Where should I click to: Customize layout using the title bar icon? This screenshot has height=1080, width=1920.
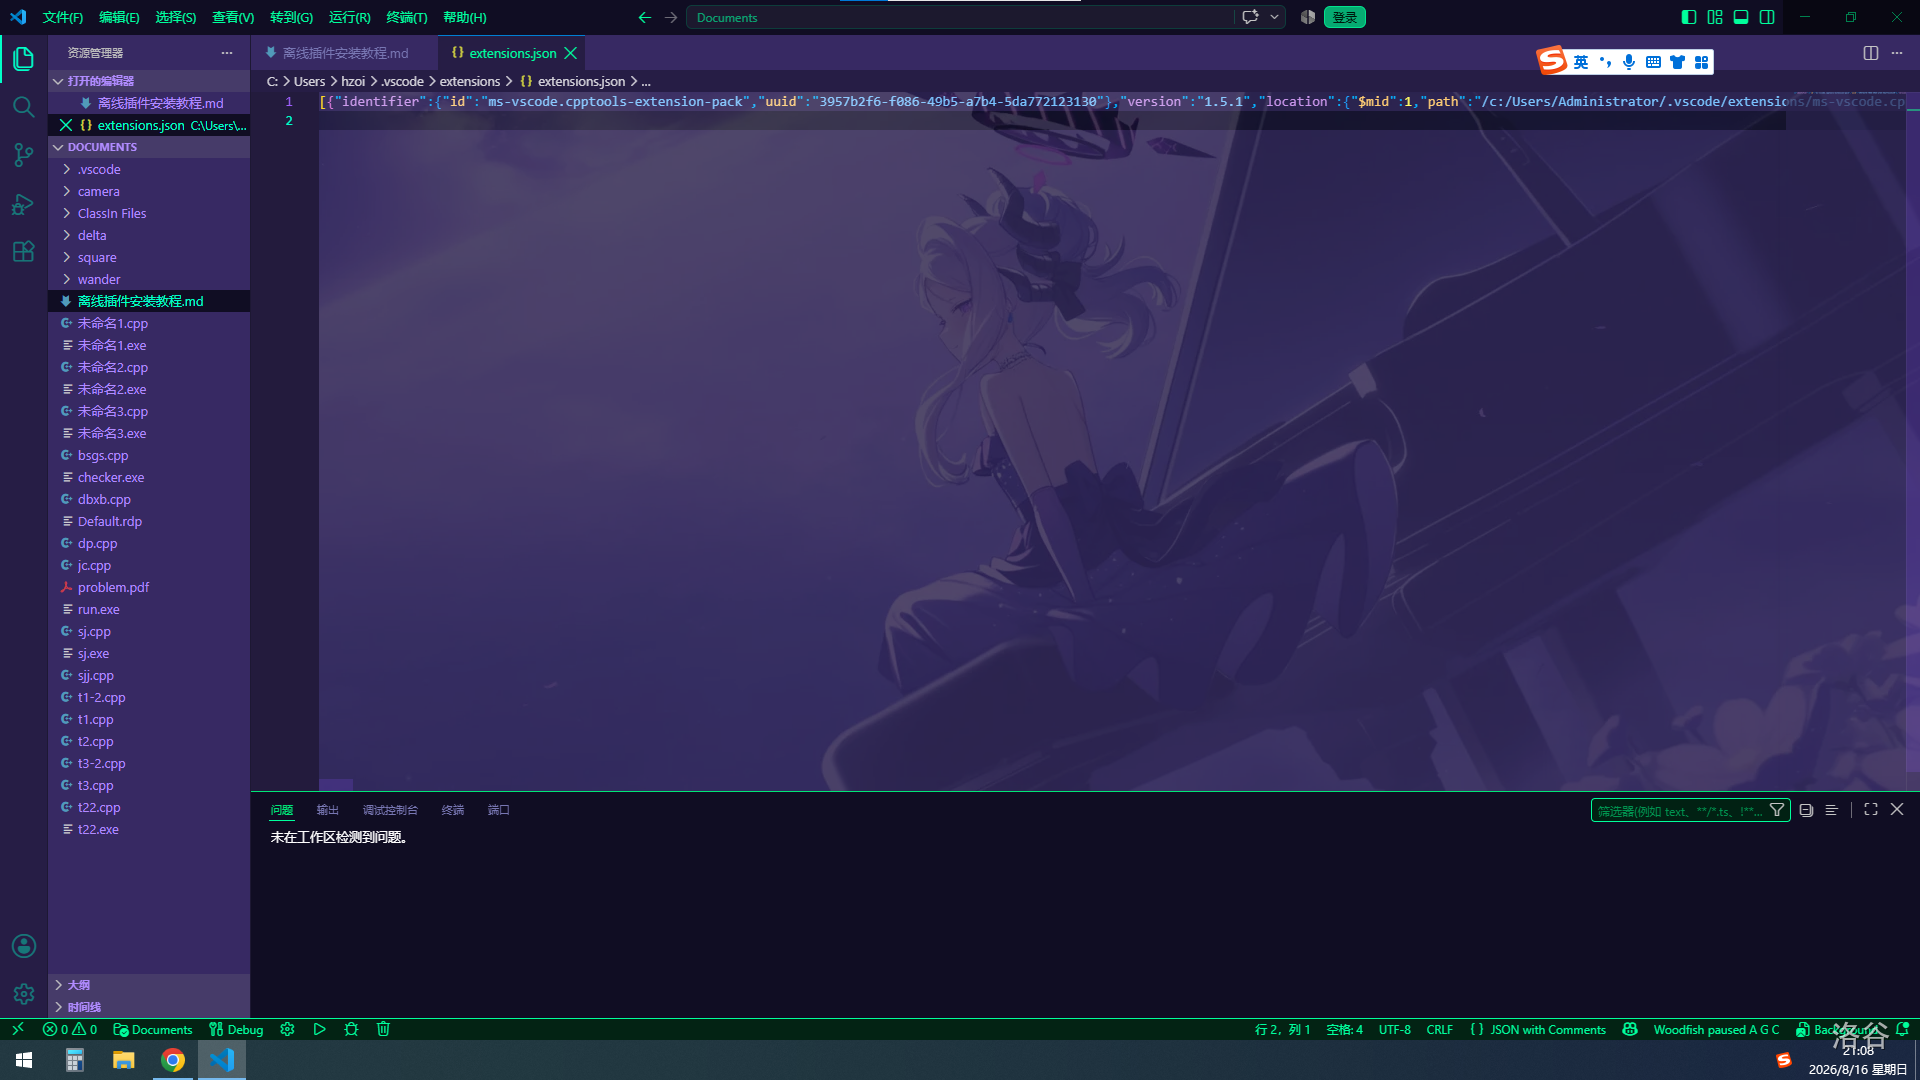click(1715, 17)
